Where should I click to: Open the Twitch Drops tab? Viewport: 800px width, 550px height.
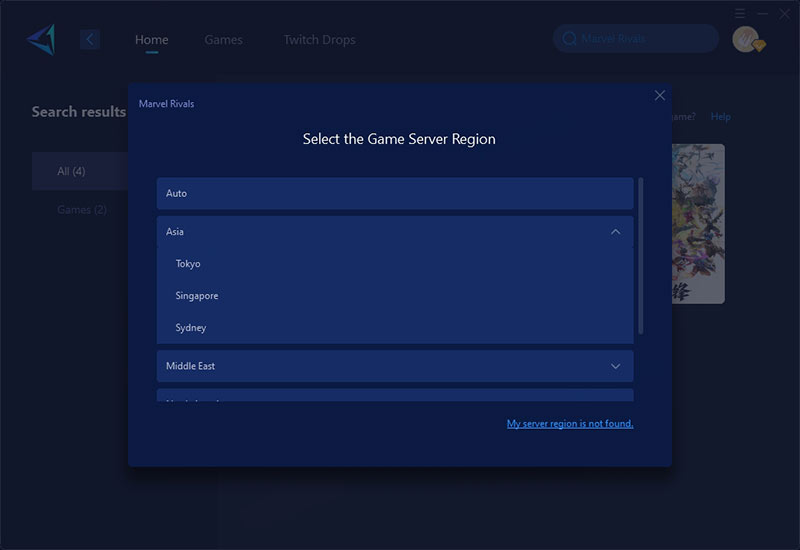(x=319, y=40)
